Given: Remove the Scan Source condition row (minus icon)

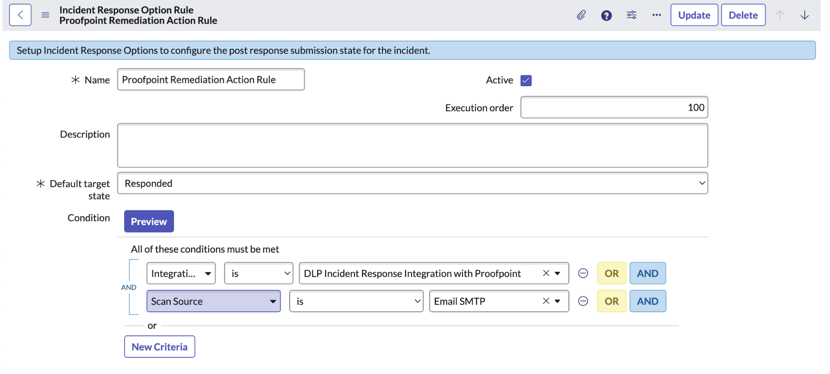Looking at the screenshot, I should point(583,301).
